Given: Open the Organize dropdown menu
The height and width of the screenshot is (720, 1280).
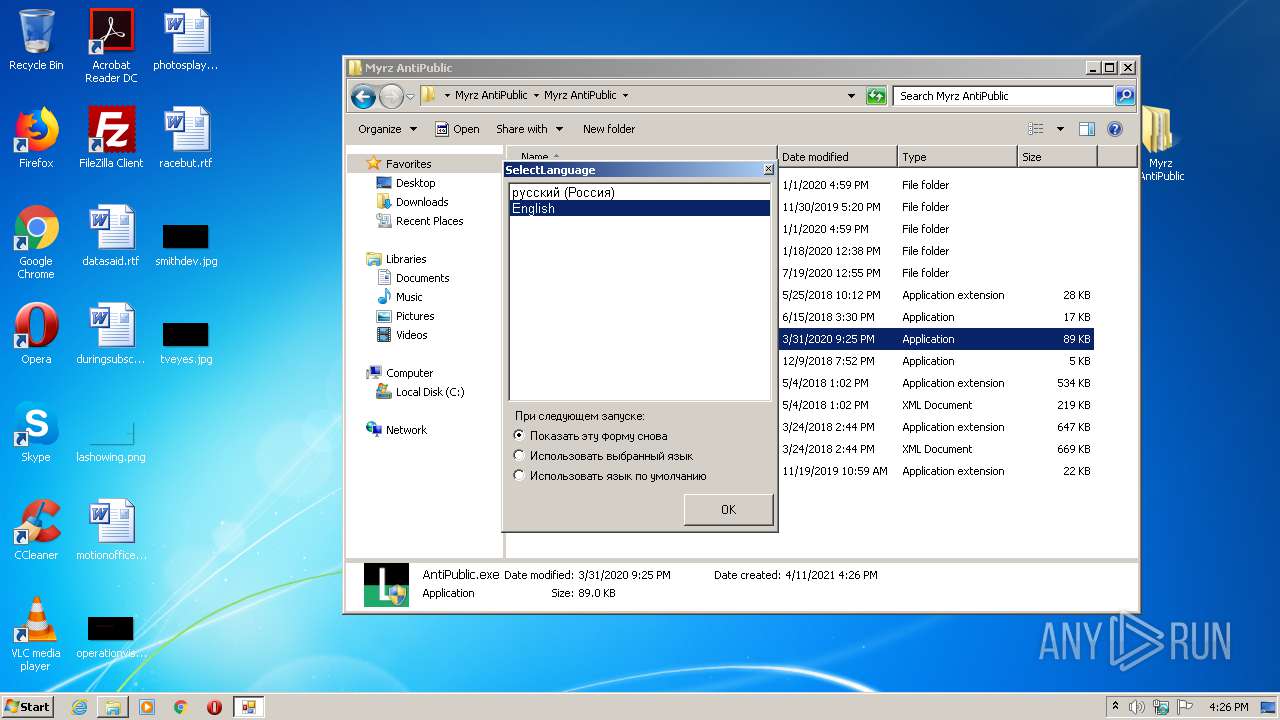Looking at the screenshot, I should coord(387,129).
